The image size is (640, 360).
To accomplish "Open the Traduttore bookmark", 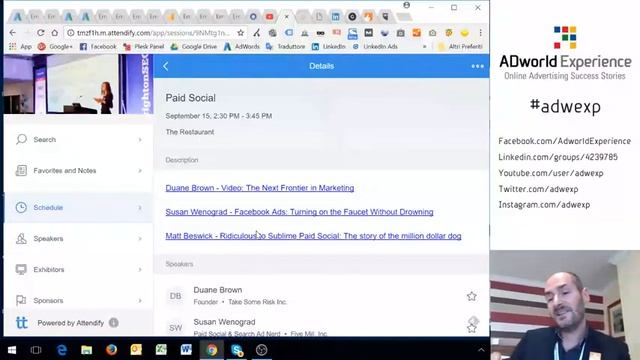I will tap(285, 47).
